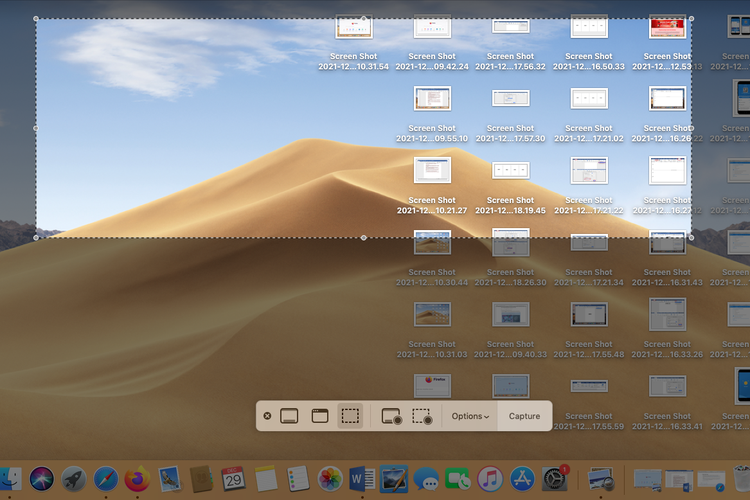Image resolution: width=750 pixels, height=500 pixels.
Task: Select Screen Shot 2021-12...10.31.54 file thumbnail
Action: pyautogui.click(x=354, y=27)
